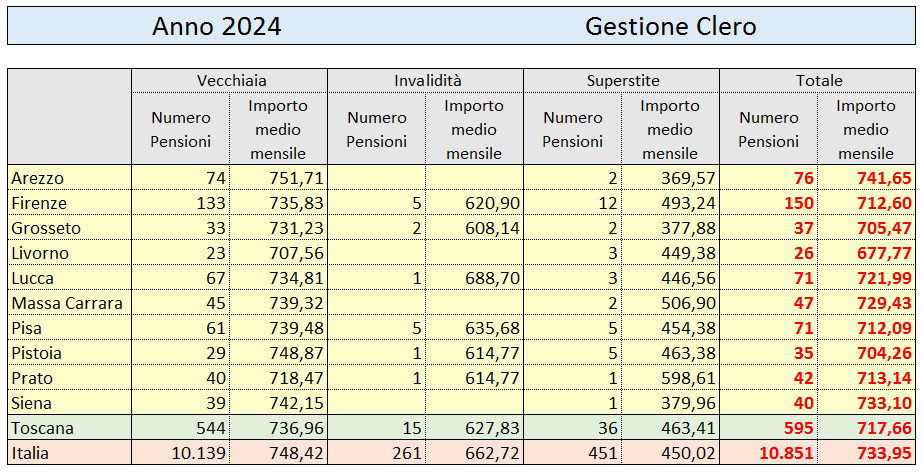Screen dimensions: 923x472
Task: Select the Italia summary row label
Action: [30, 454]
